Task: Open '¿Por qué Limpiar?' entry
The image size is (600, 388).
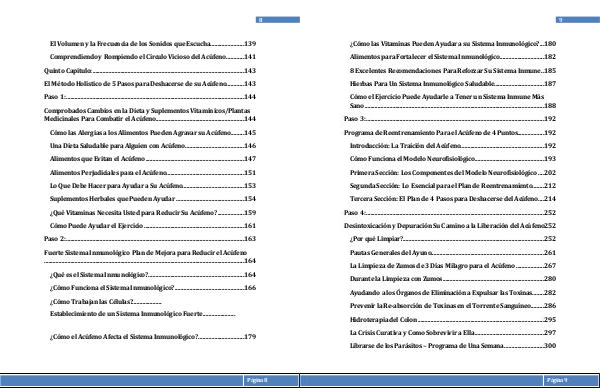Action: coord(453,239)
